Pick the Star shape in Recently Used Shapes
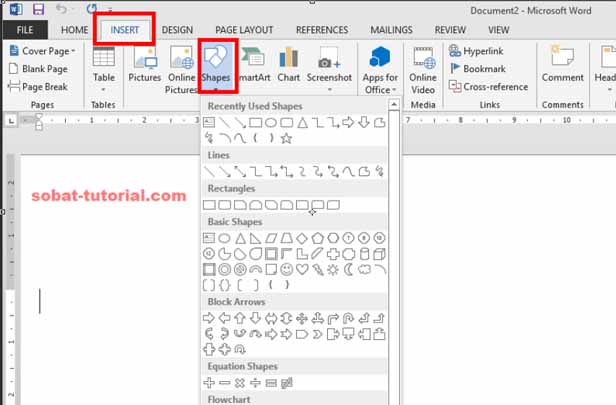This screenshot has height=405, width=616. (x=286, y=138)
